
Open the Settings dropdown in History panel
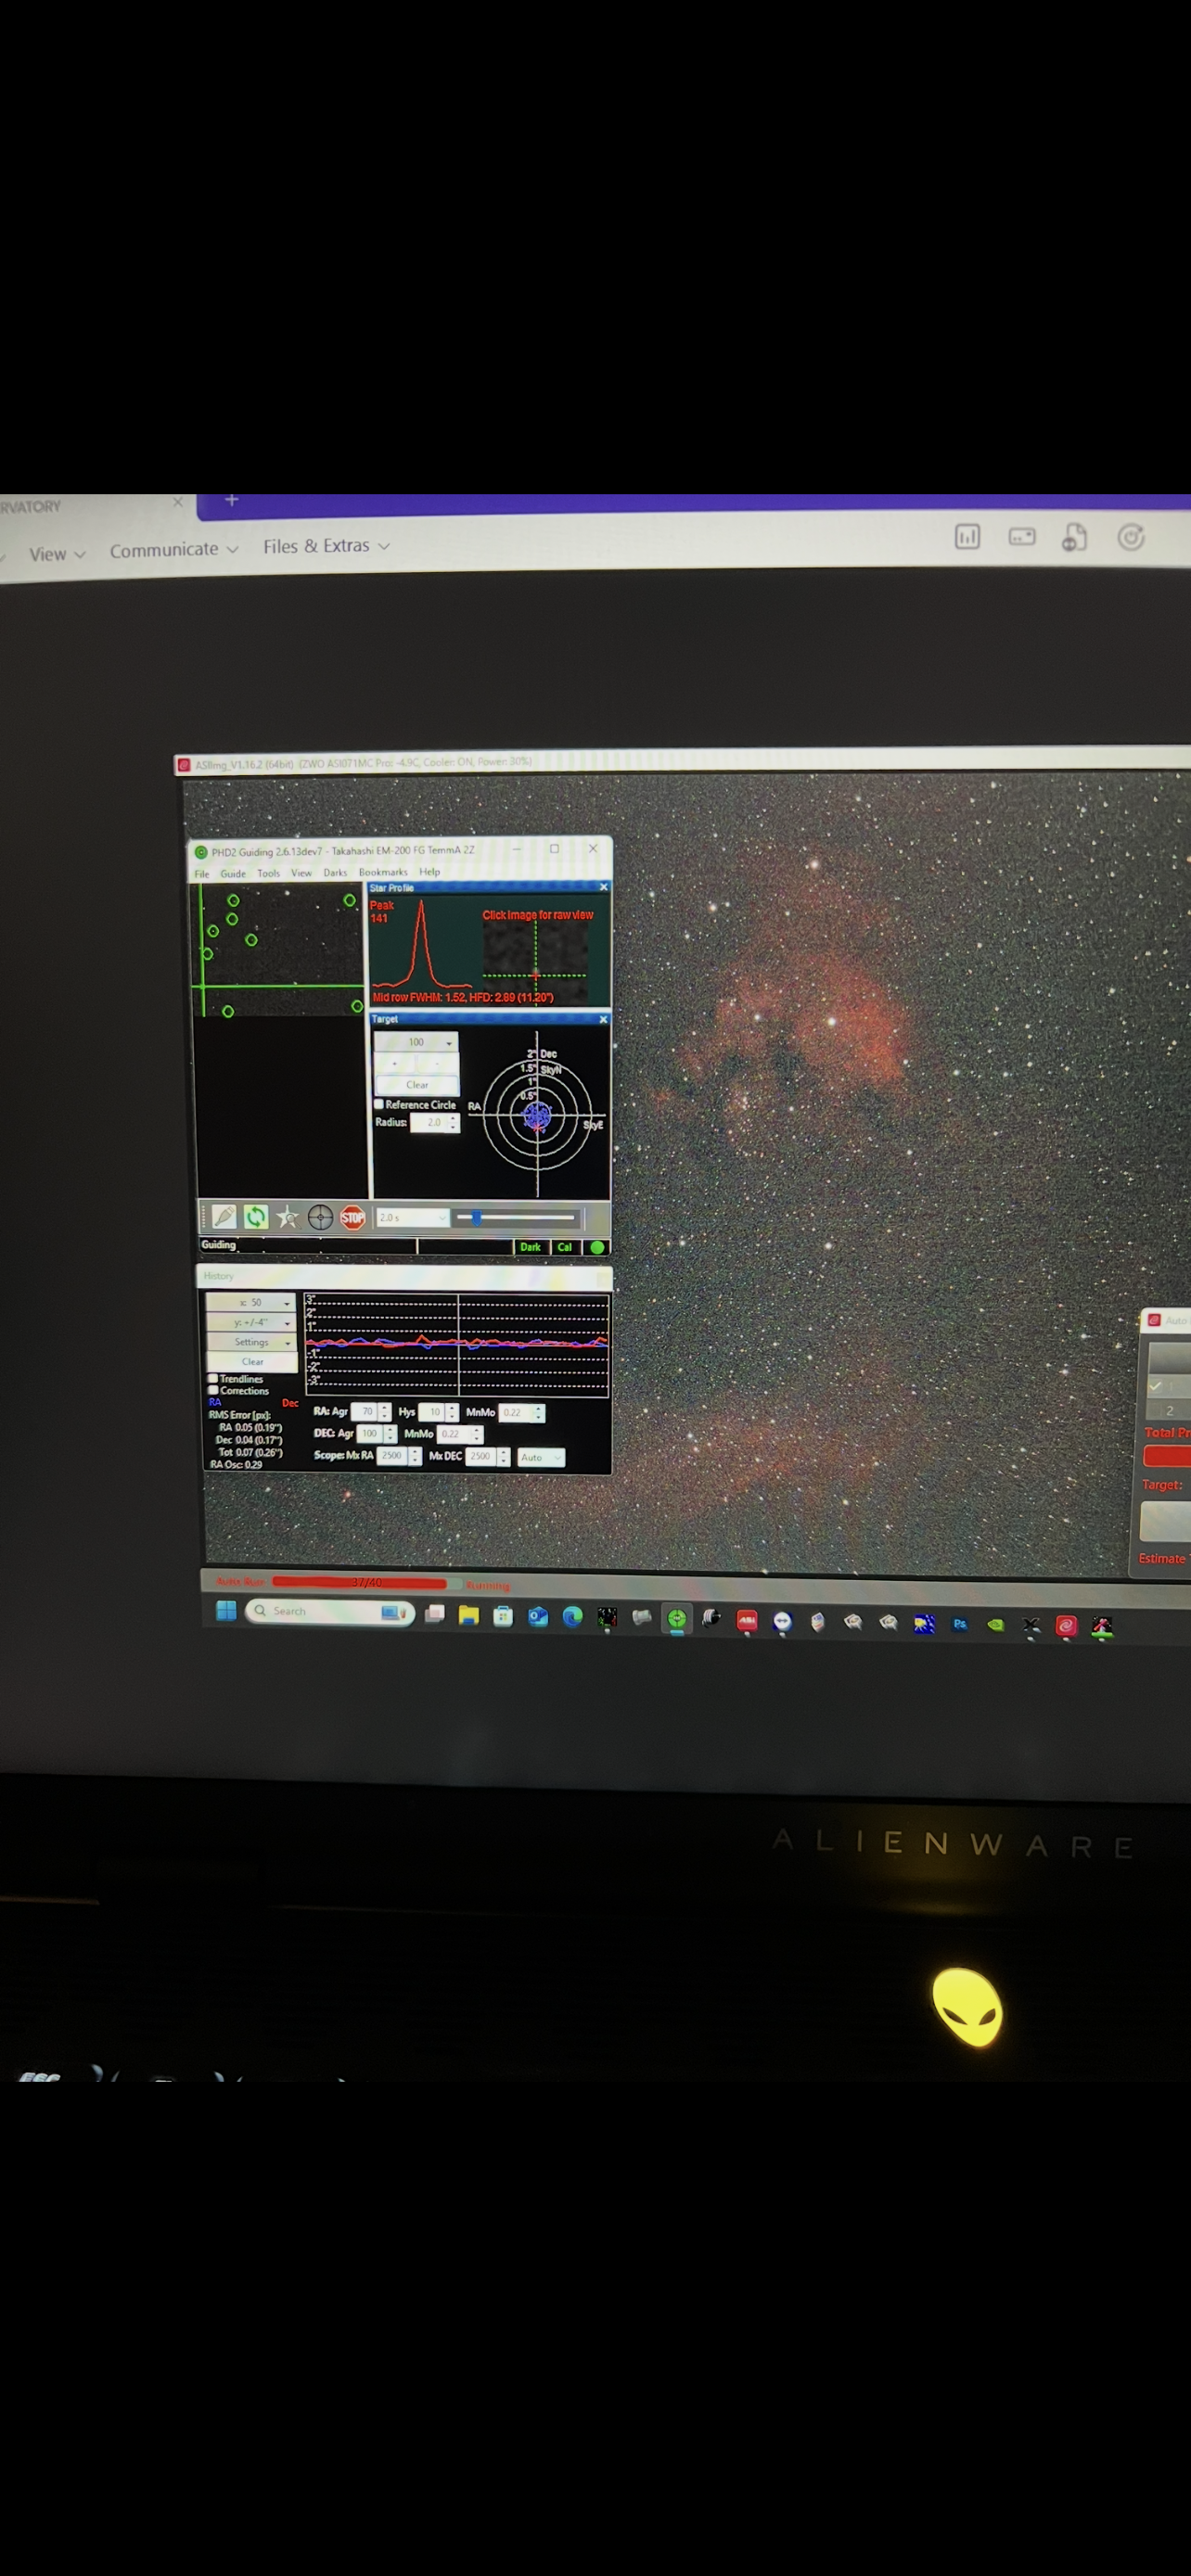(251, 1342)
